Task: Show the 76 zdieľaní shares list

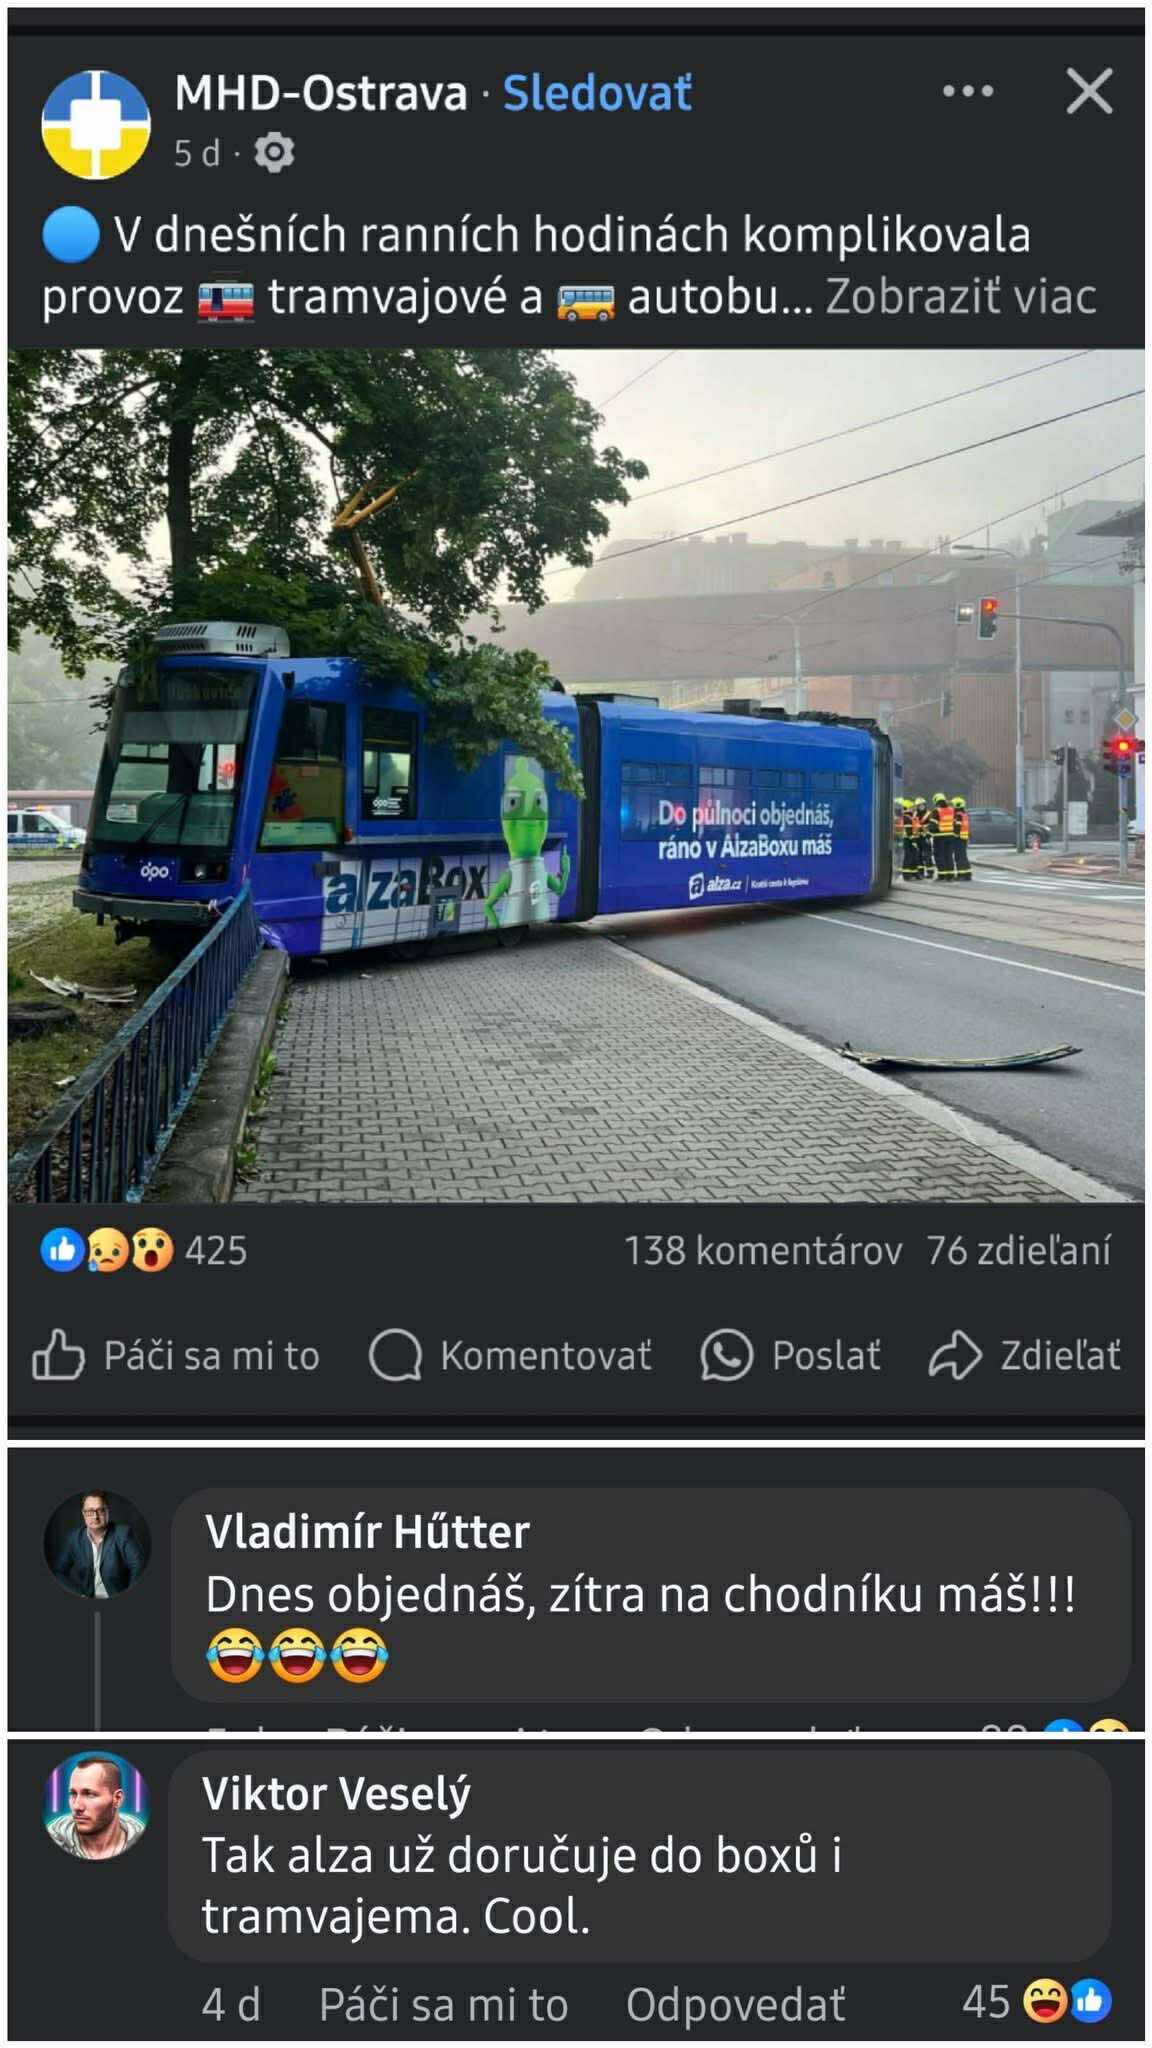Action: coord(1018,1251)
